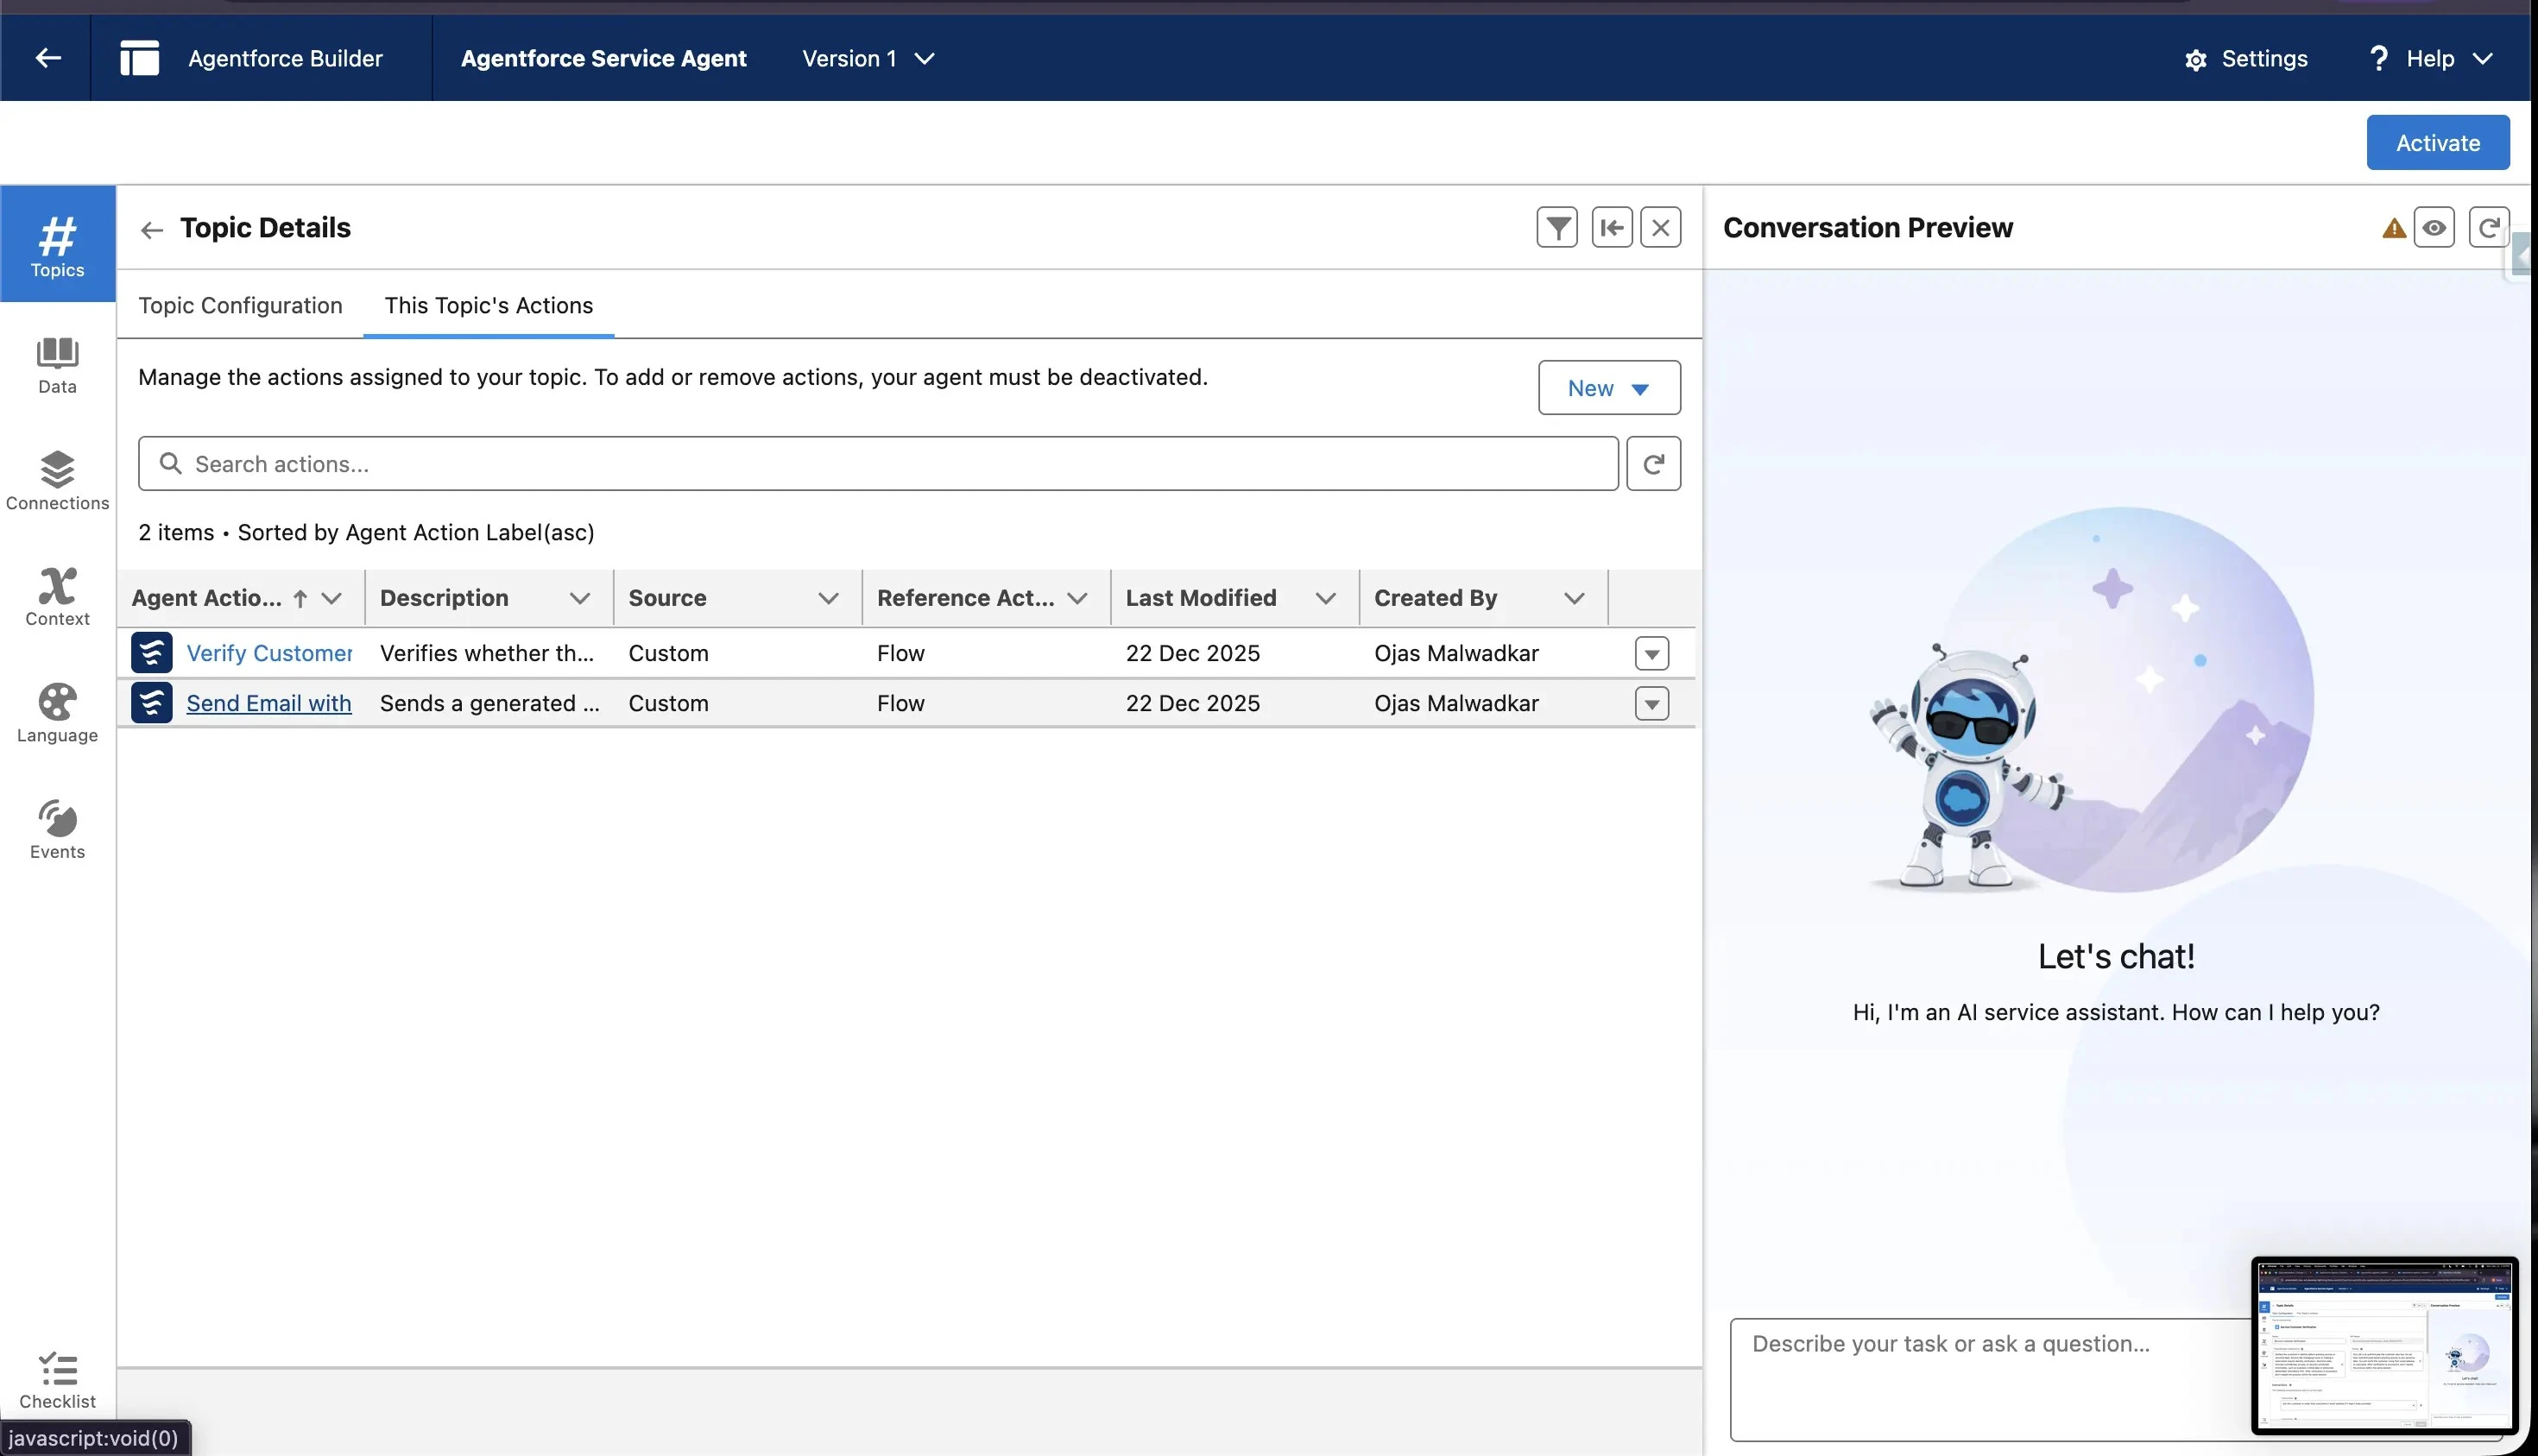The height and width of the screenshot is (1456, 2538).
Task: Click the filter icon in Topic Details
Action: point(1556,228)
